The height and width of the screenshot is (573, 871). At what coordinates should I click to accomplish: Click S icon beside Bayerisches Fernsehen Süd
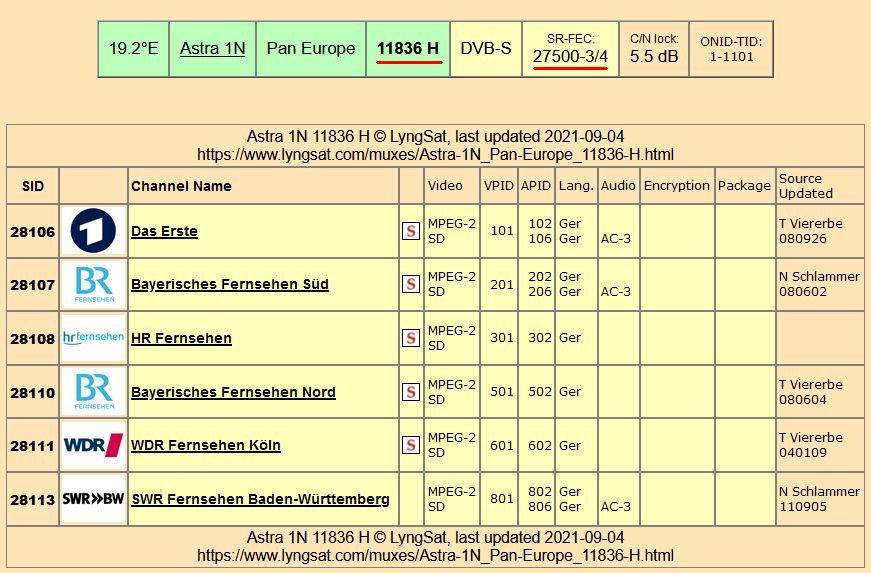coord(410,284)
